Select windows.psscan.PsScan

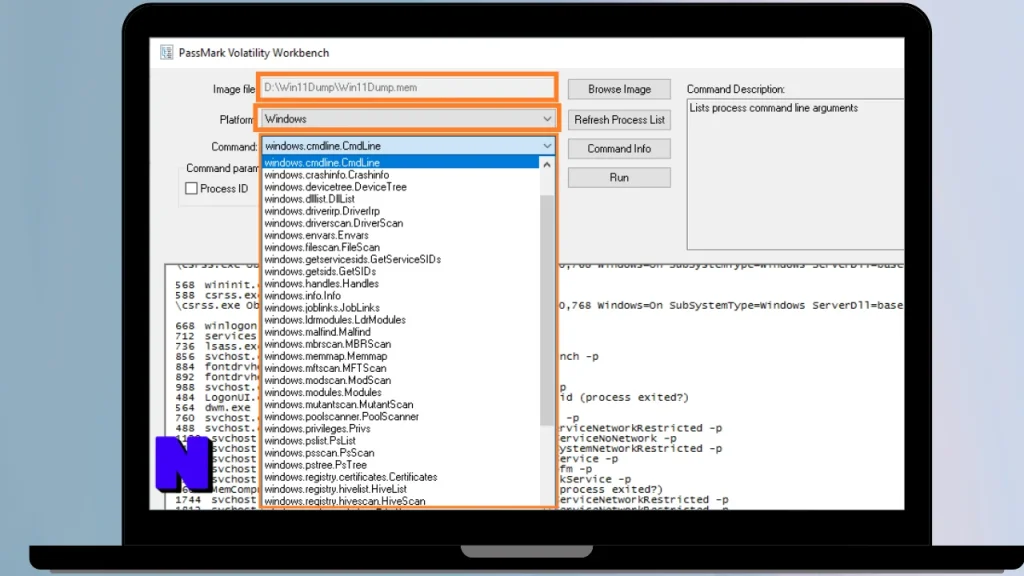(x=401, y=453)
